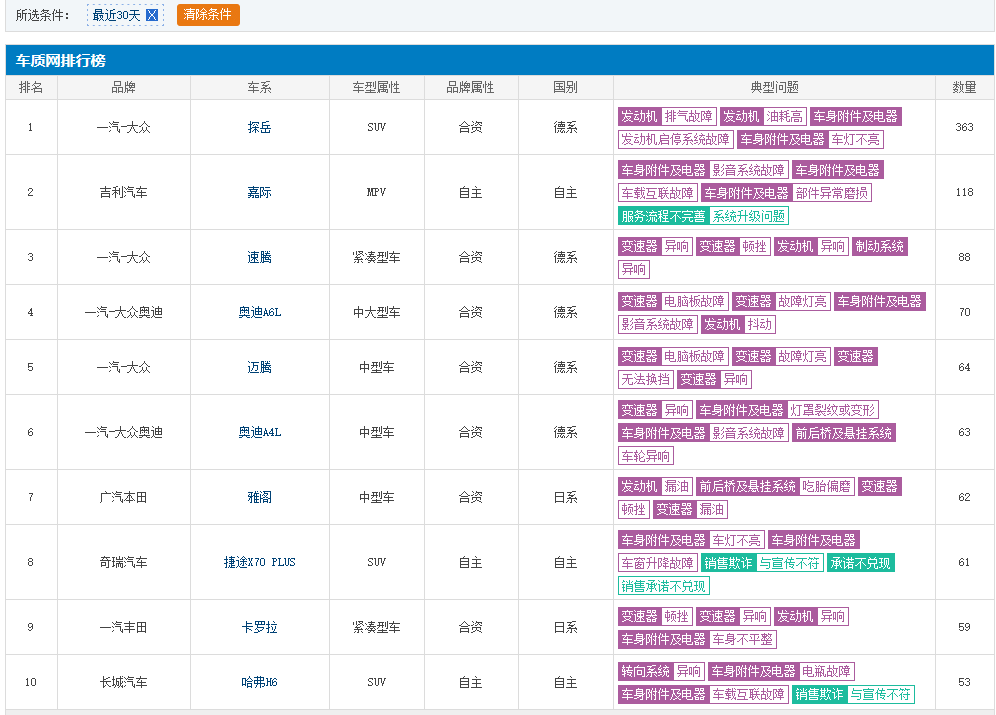996x715 pixels.
Task: Click the 清除条件 button
Action: click(x=208, y=15)
